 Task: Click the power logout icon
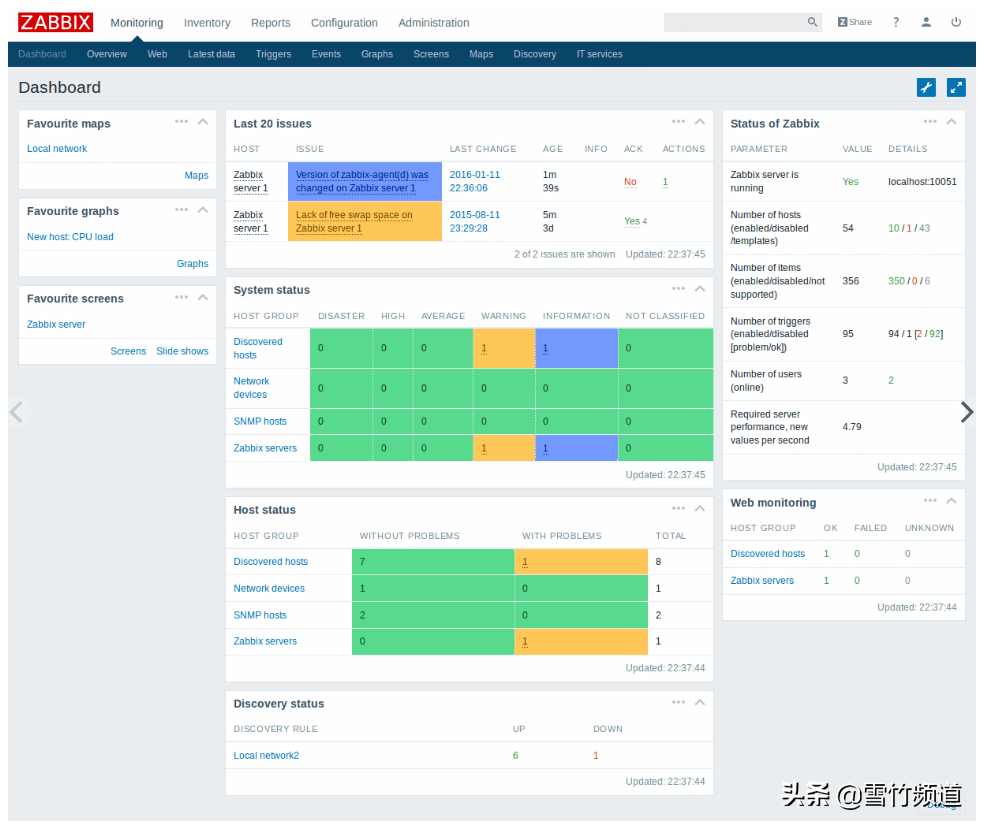coord(956,22)
